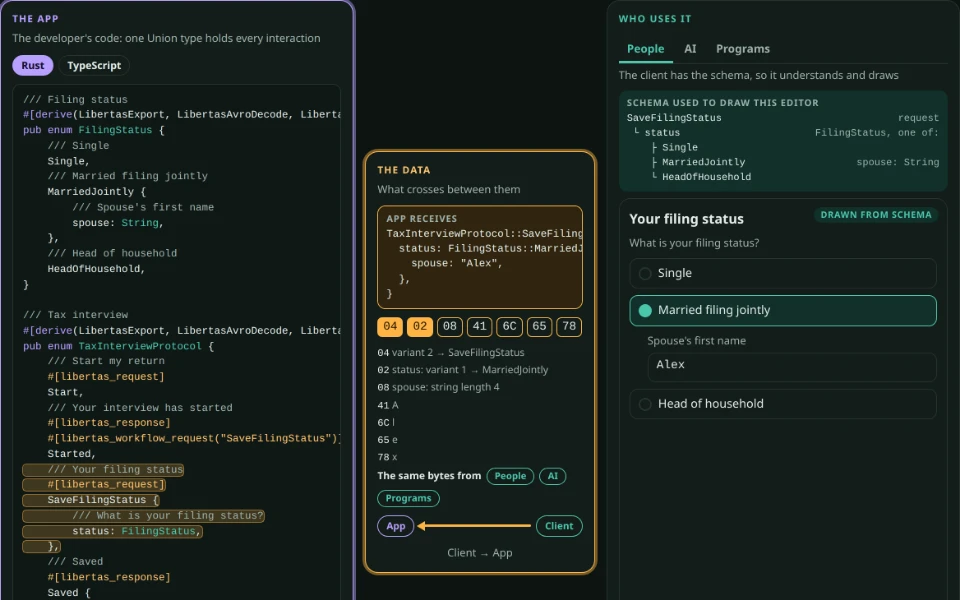
Task: Open the Programs tab under Who Uses It
Action: coord(743,49)
